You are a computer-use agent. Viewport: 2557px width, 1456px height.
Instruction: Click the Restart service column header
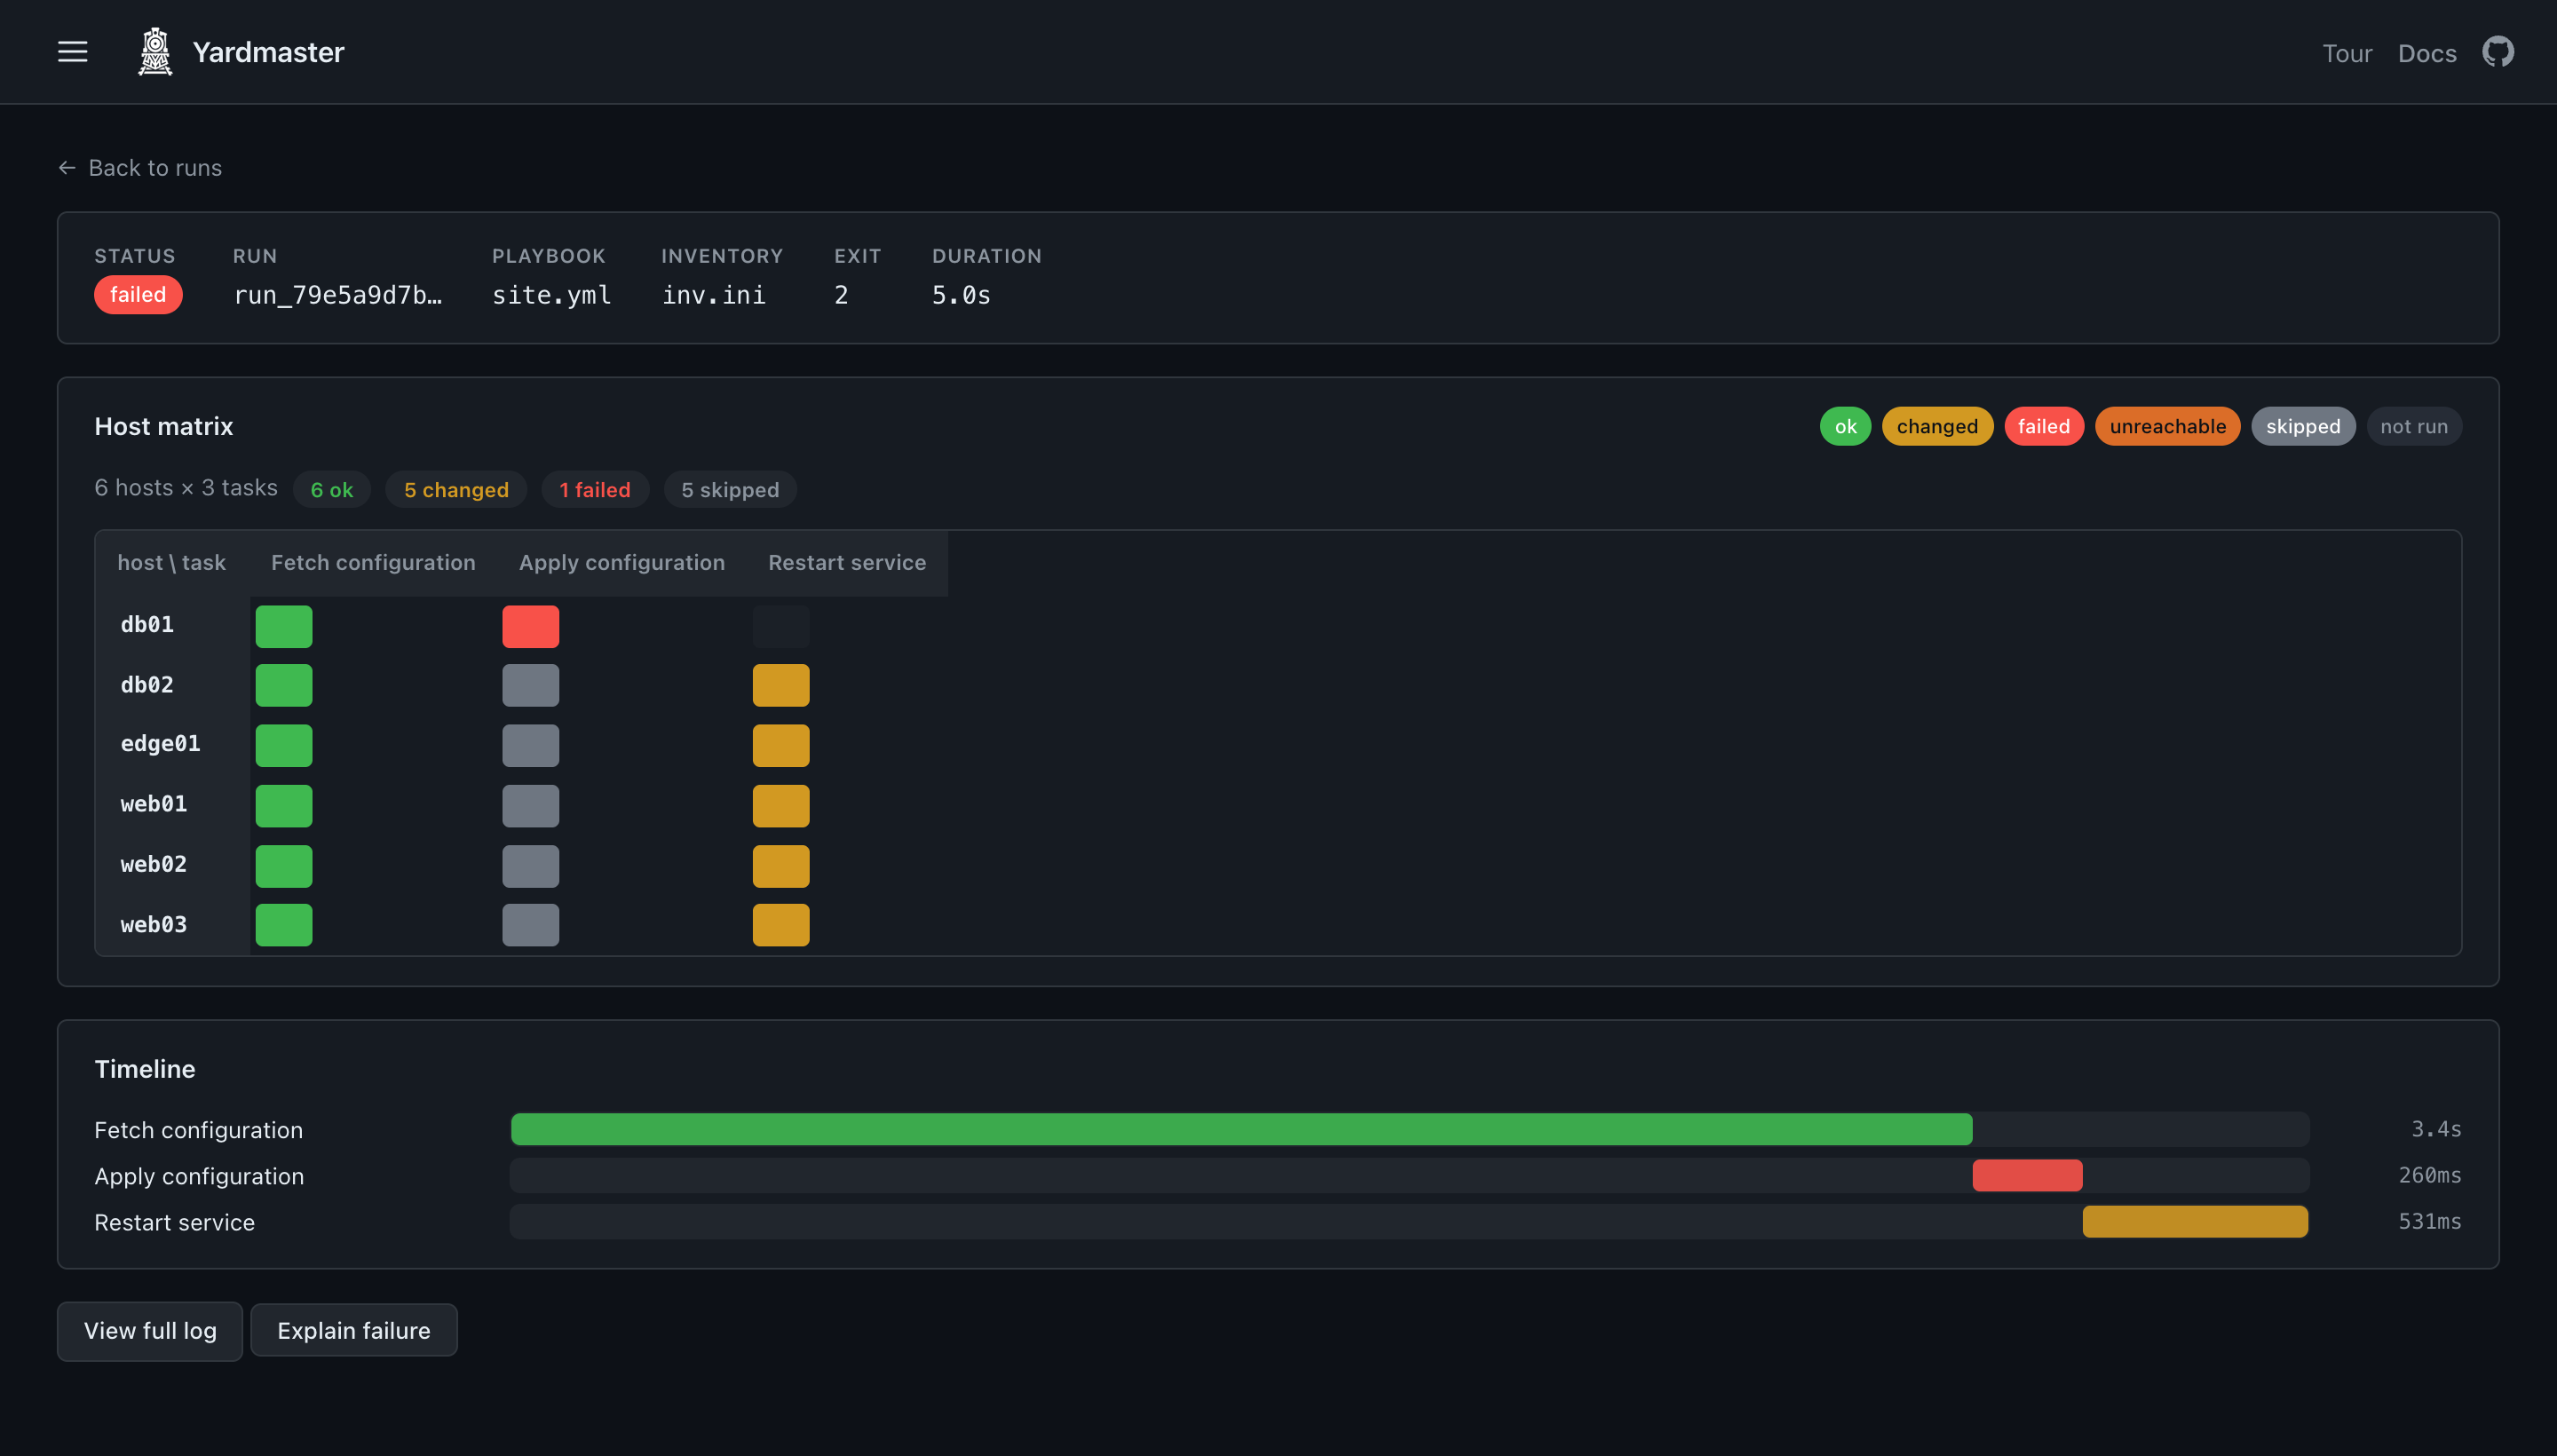846,563
